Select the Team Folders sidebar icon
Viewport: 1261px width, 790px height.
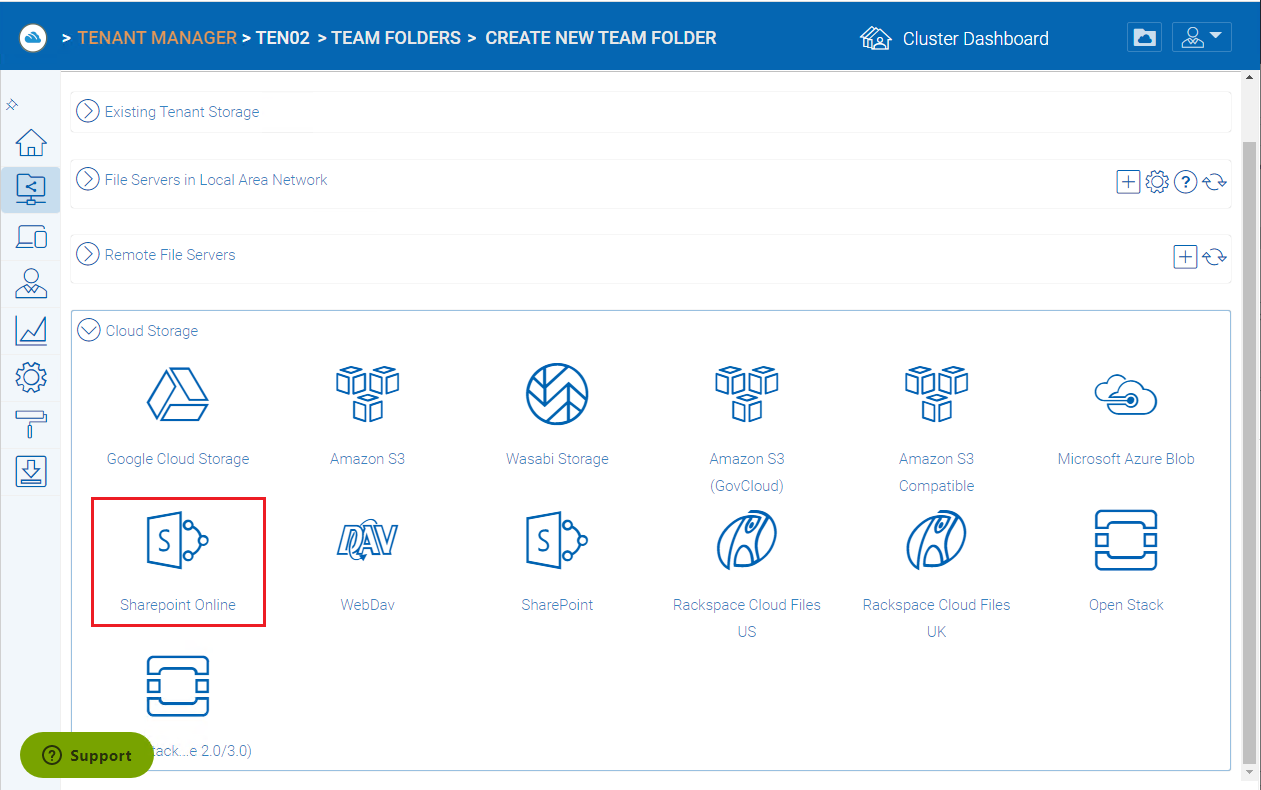pos(31,189)
